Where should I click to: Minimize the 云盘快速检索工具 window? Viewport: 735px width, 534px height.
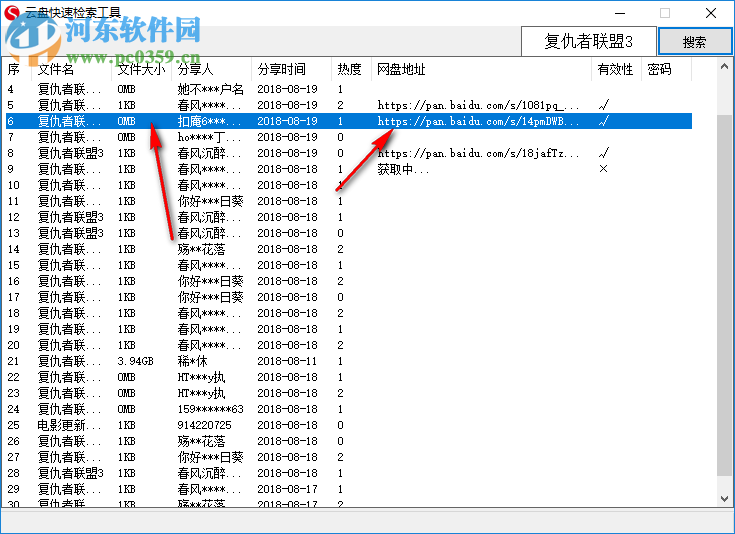(x=620, y=13)
